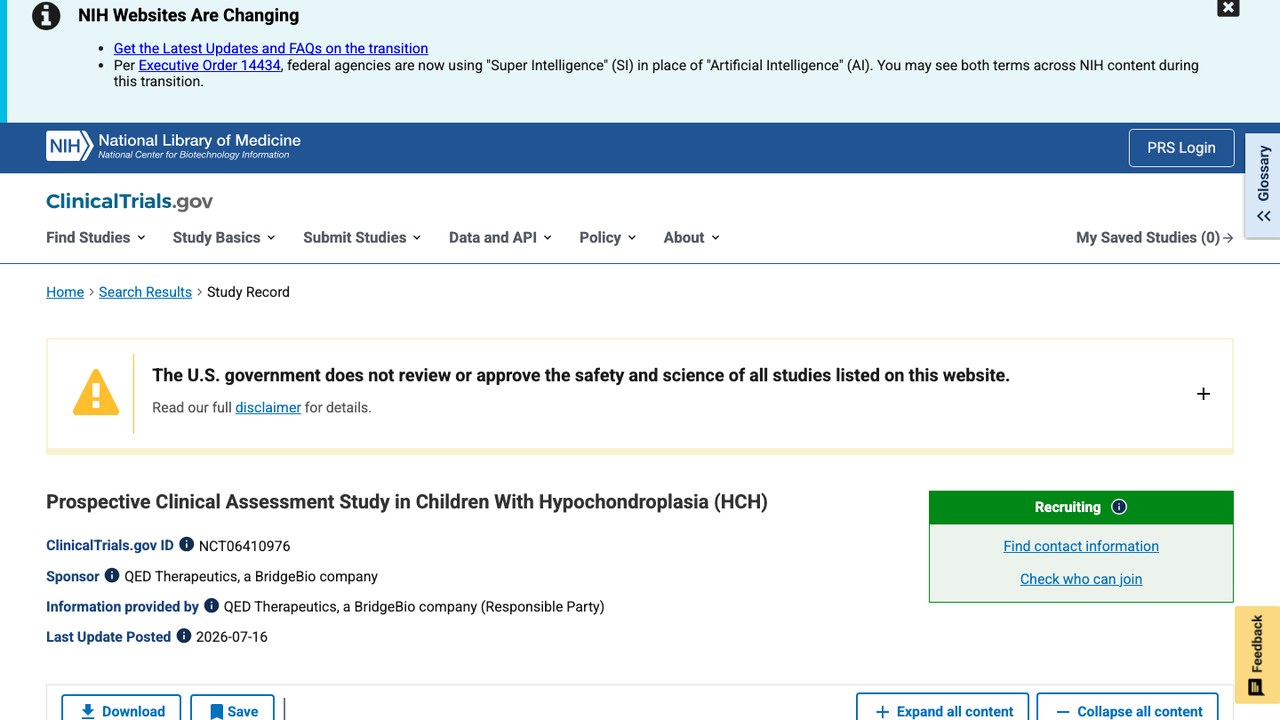Viewport: 1280px width, 720px height.
Task: Click info icon beside ClinicalTrials.gov ID
Action: coord(186,545)
